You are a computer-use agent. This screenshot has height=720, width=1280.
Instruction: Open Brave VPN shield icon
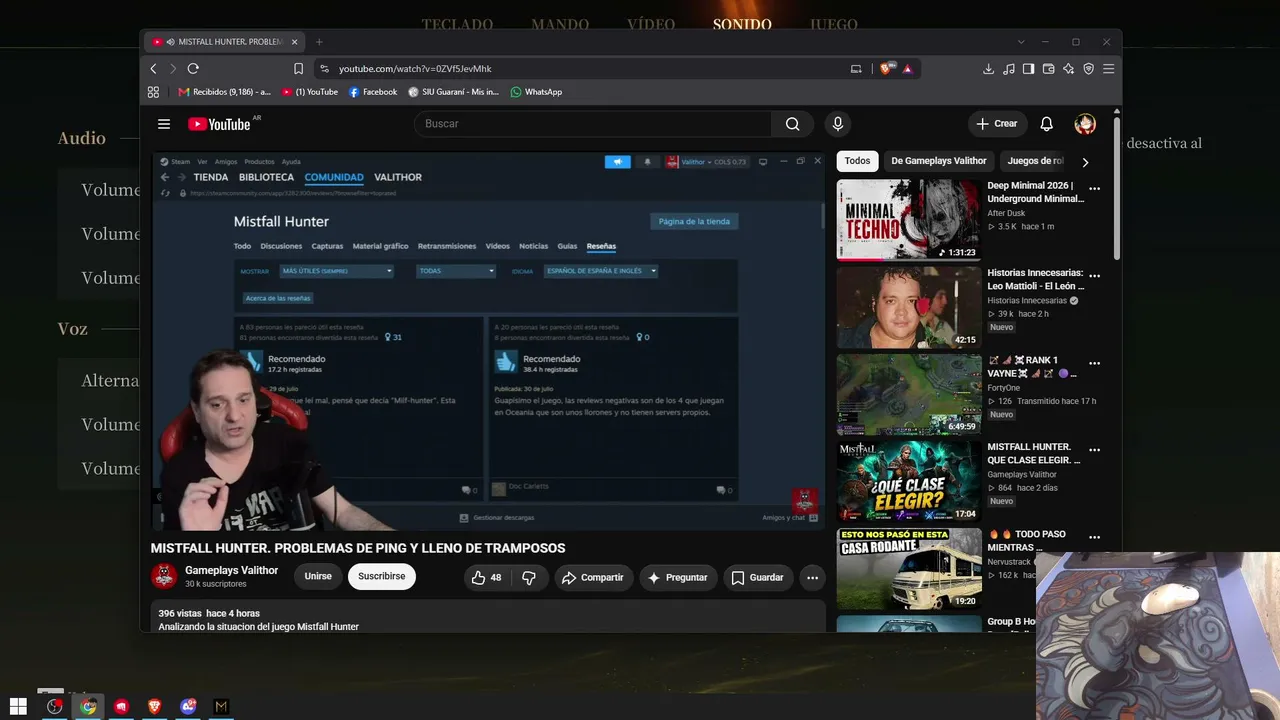click(1088, 69)
